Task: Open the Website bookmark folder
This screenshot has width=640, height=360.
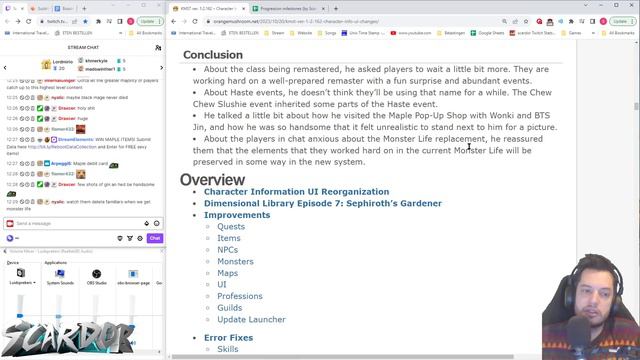Action: coord(301,33)
